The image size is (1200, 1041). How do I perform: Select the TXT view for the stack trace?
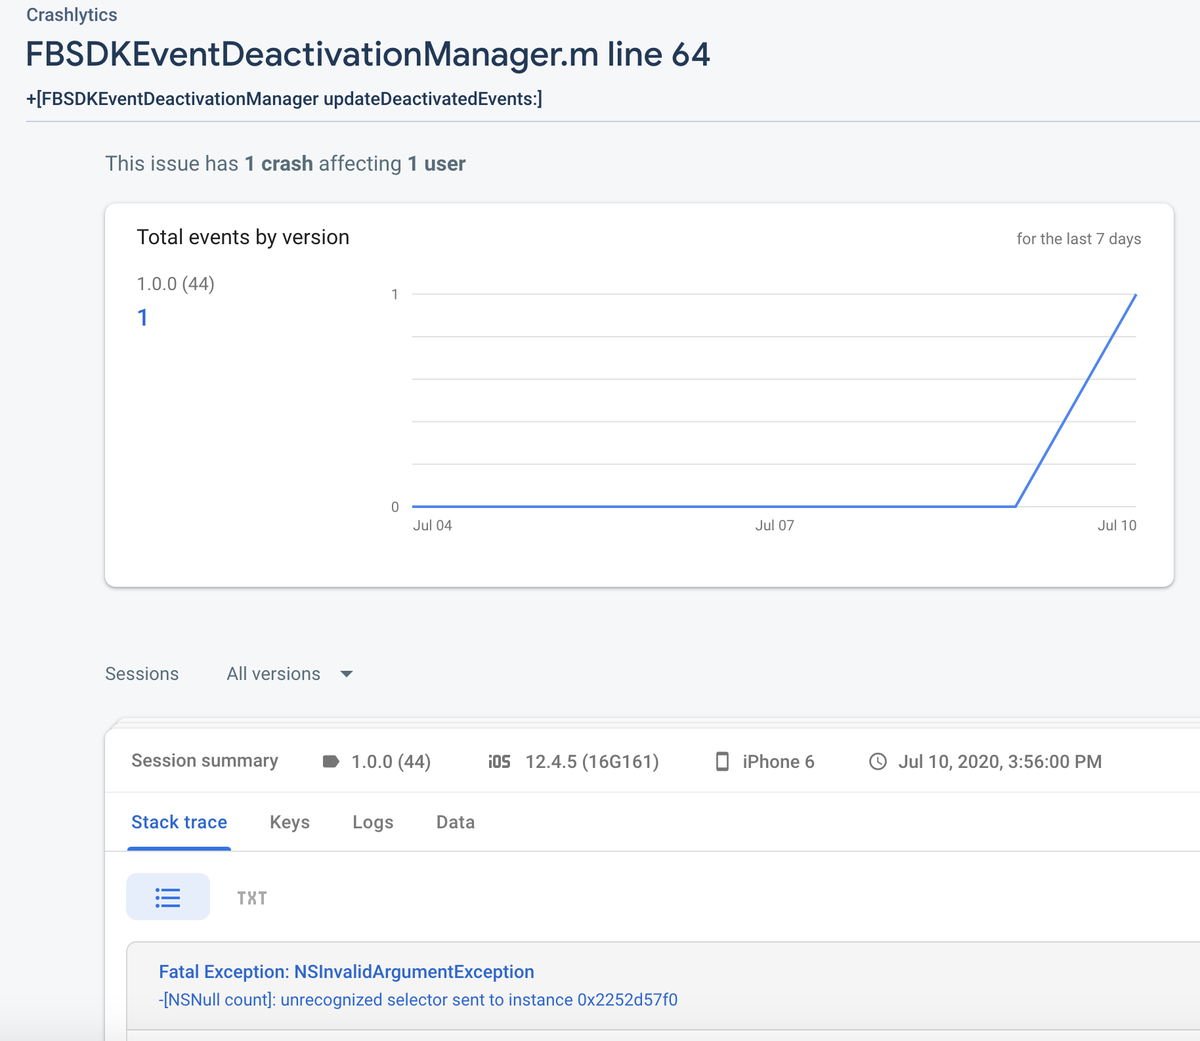coord(252,897)
